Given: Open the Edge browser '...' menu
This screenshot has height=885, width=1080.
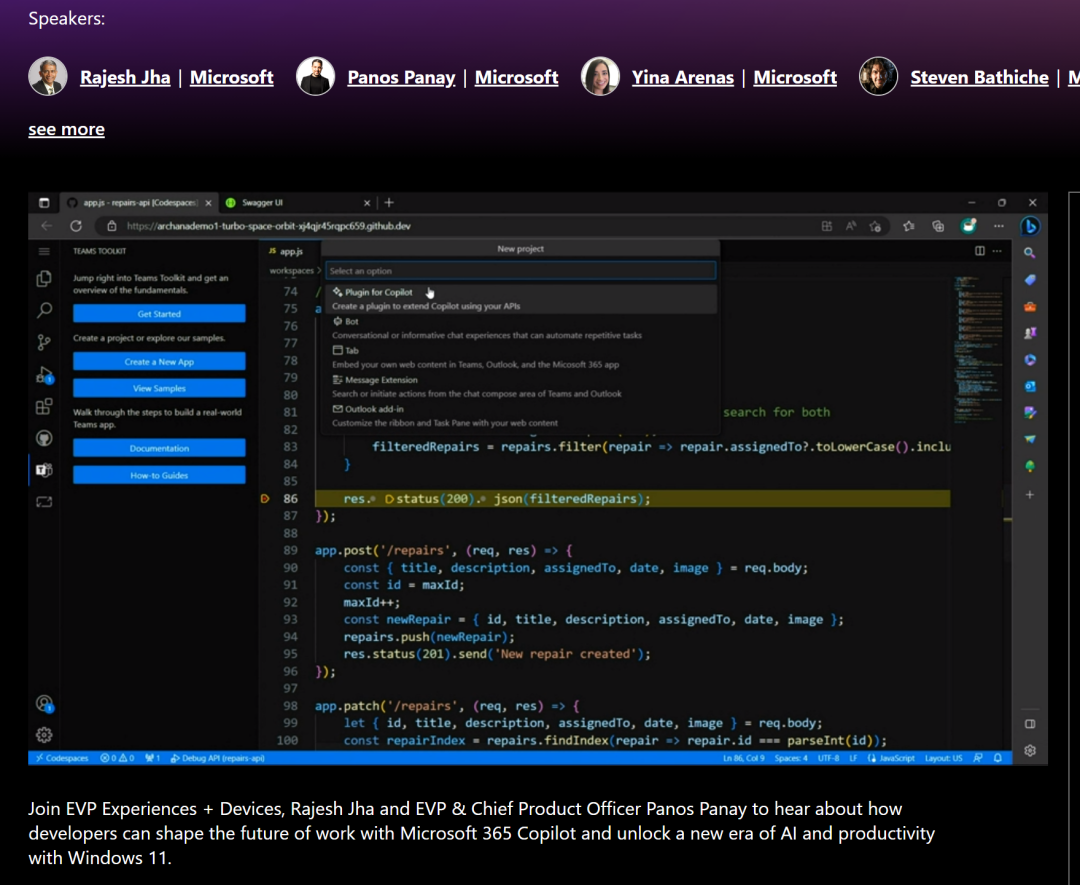Looking at the screenshot, I should point(997,226).
